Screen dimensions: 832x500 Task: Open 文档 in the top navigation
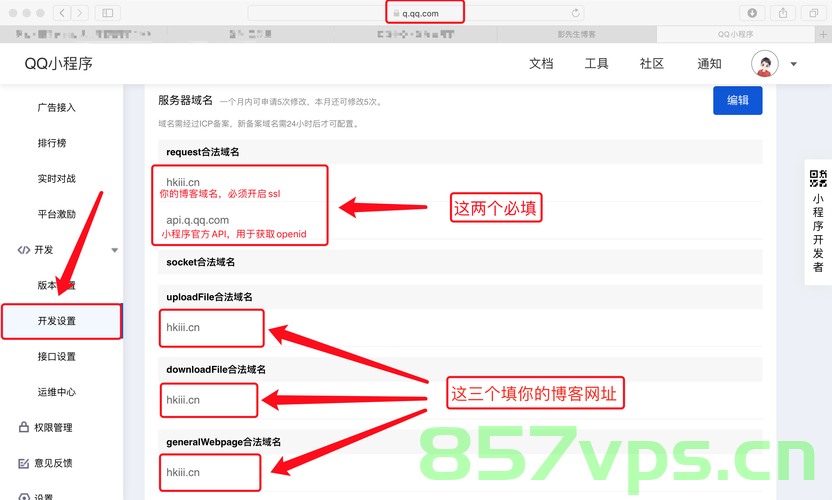point(541,64)
